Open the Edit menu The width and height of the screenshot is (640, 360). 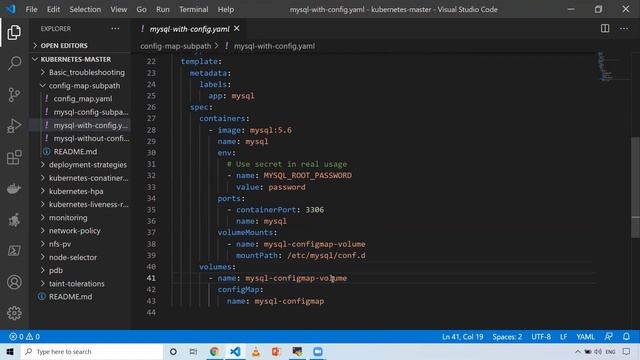[x=53, y=9]
